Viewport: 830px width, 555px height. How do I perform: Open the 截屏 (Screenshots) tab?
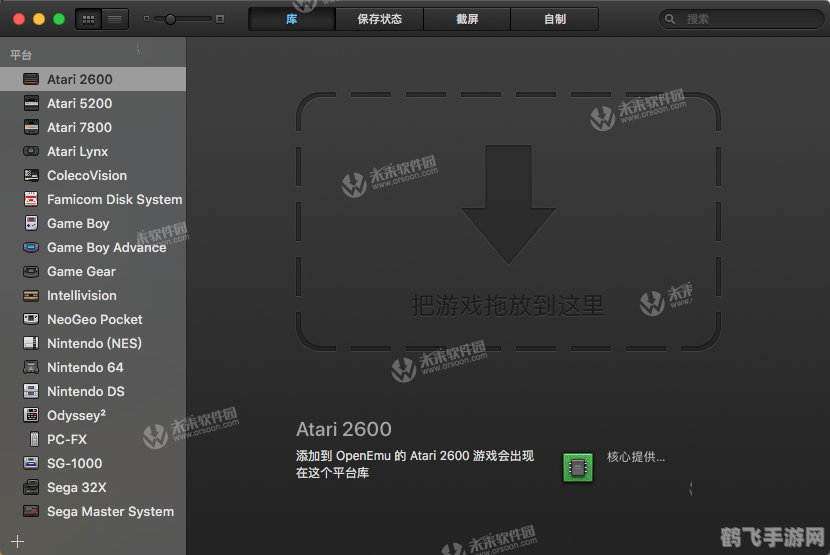pyautogui.click(x=467, y=19)
